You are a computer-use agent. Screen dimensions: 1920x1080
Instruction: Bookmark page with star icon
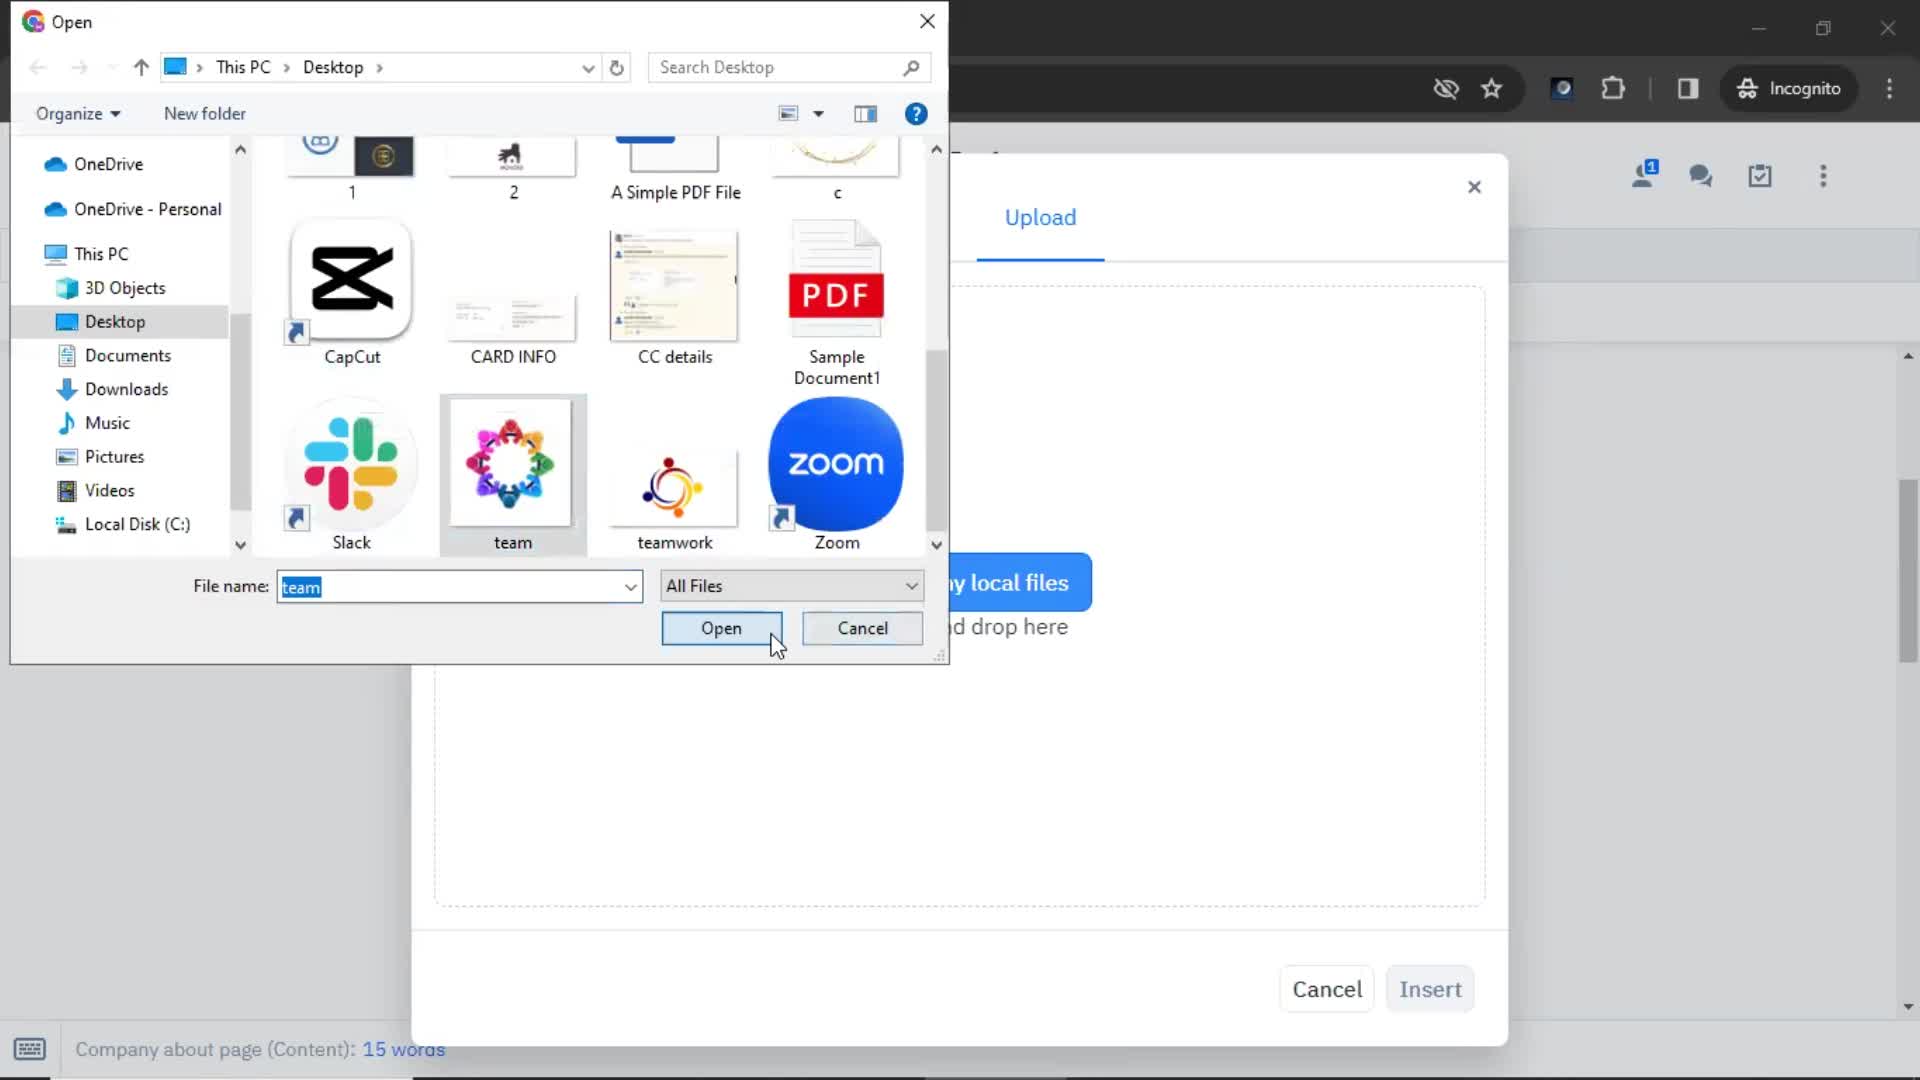pos(1492,89)
